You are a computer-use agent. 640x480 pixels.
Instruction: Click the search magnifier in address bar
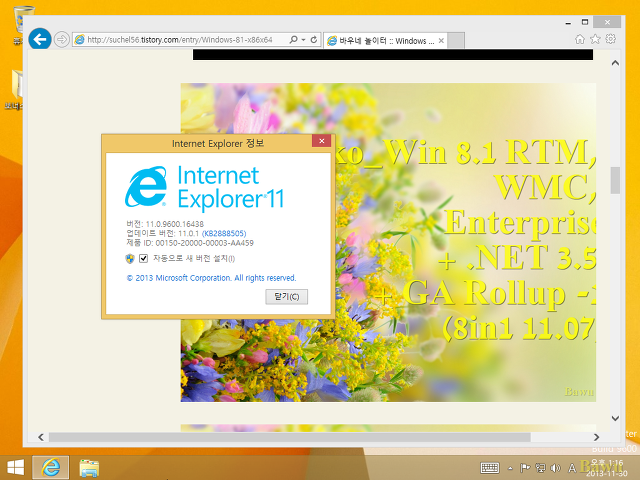click(293, 40)
